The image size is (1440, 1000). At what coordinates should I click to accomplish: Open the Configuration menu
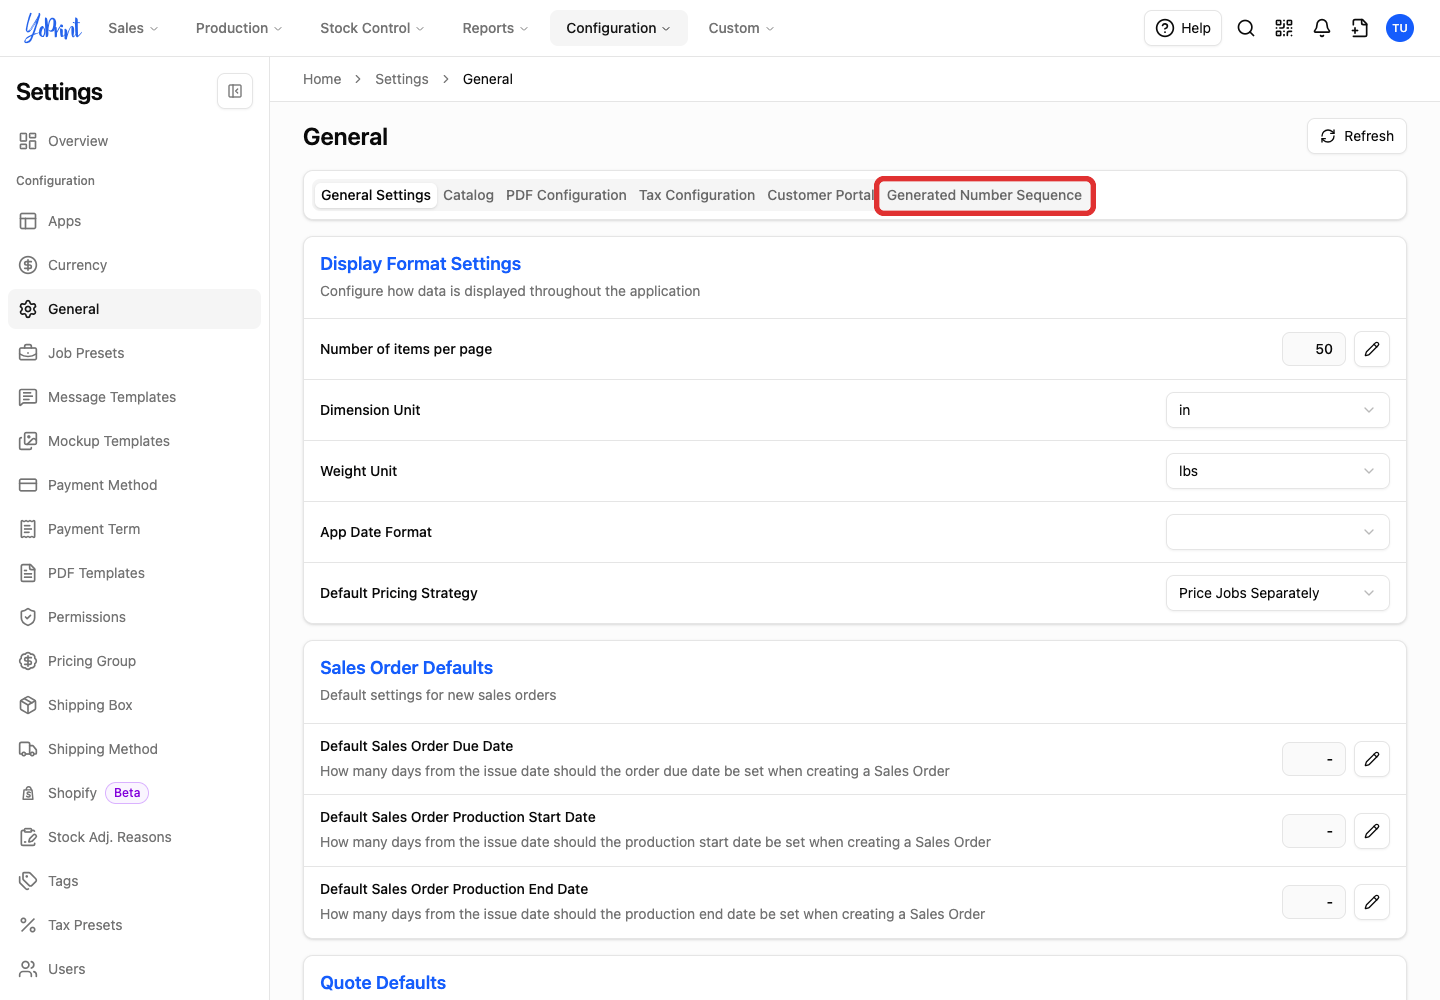(619, 28)
